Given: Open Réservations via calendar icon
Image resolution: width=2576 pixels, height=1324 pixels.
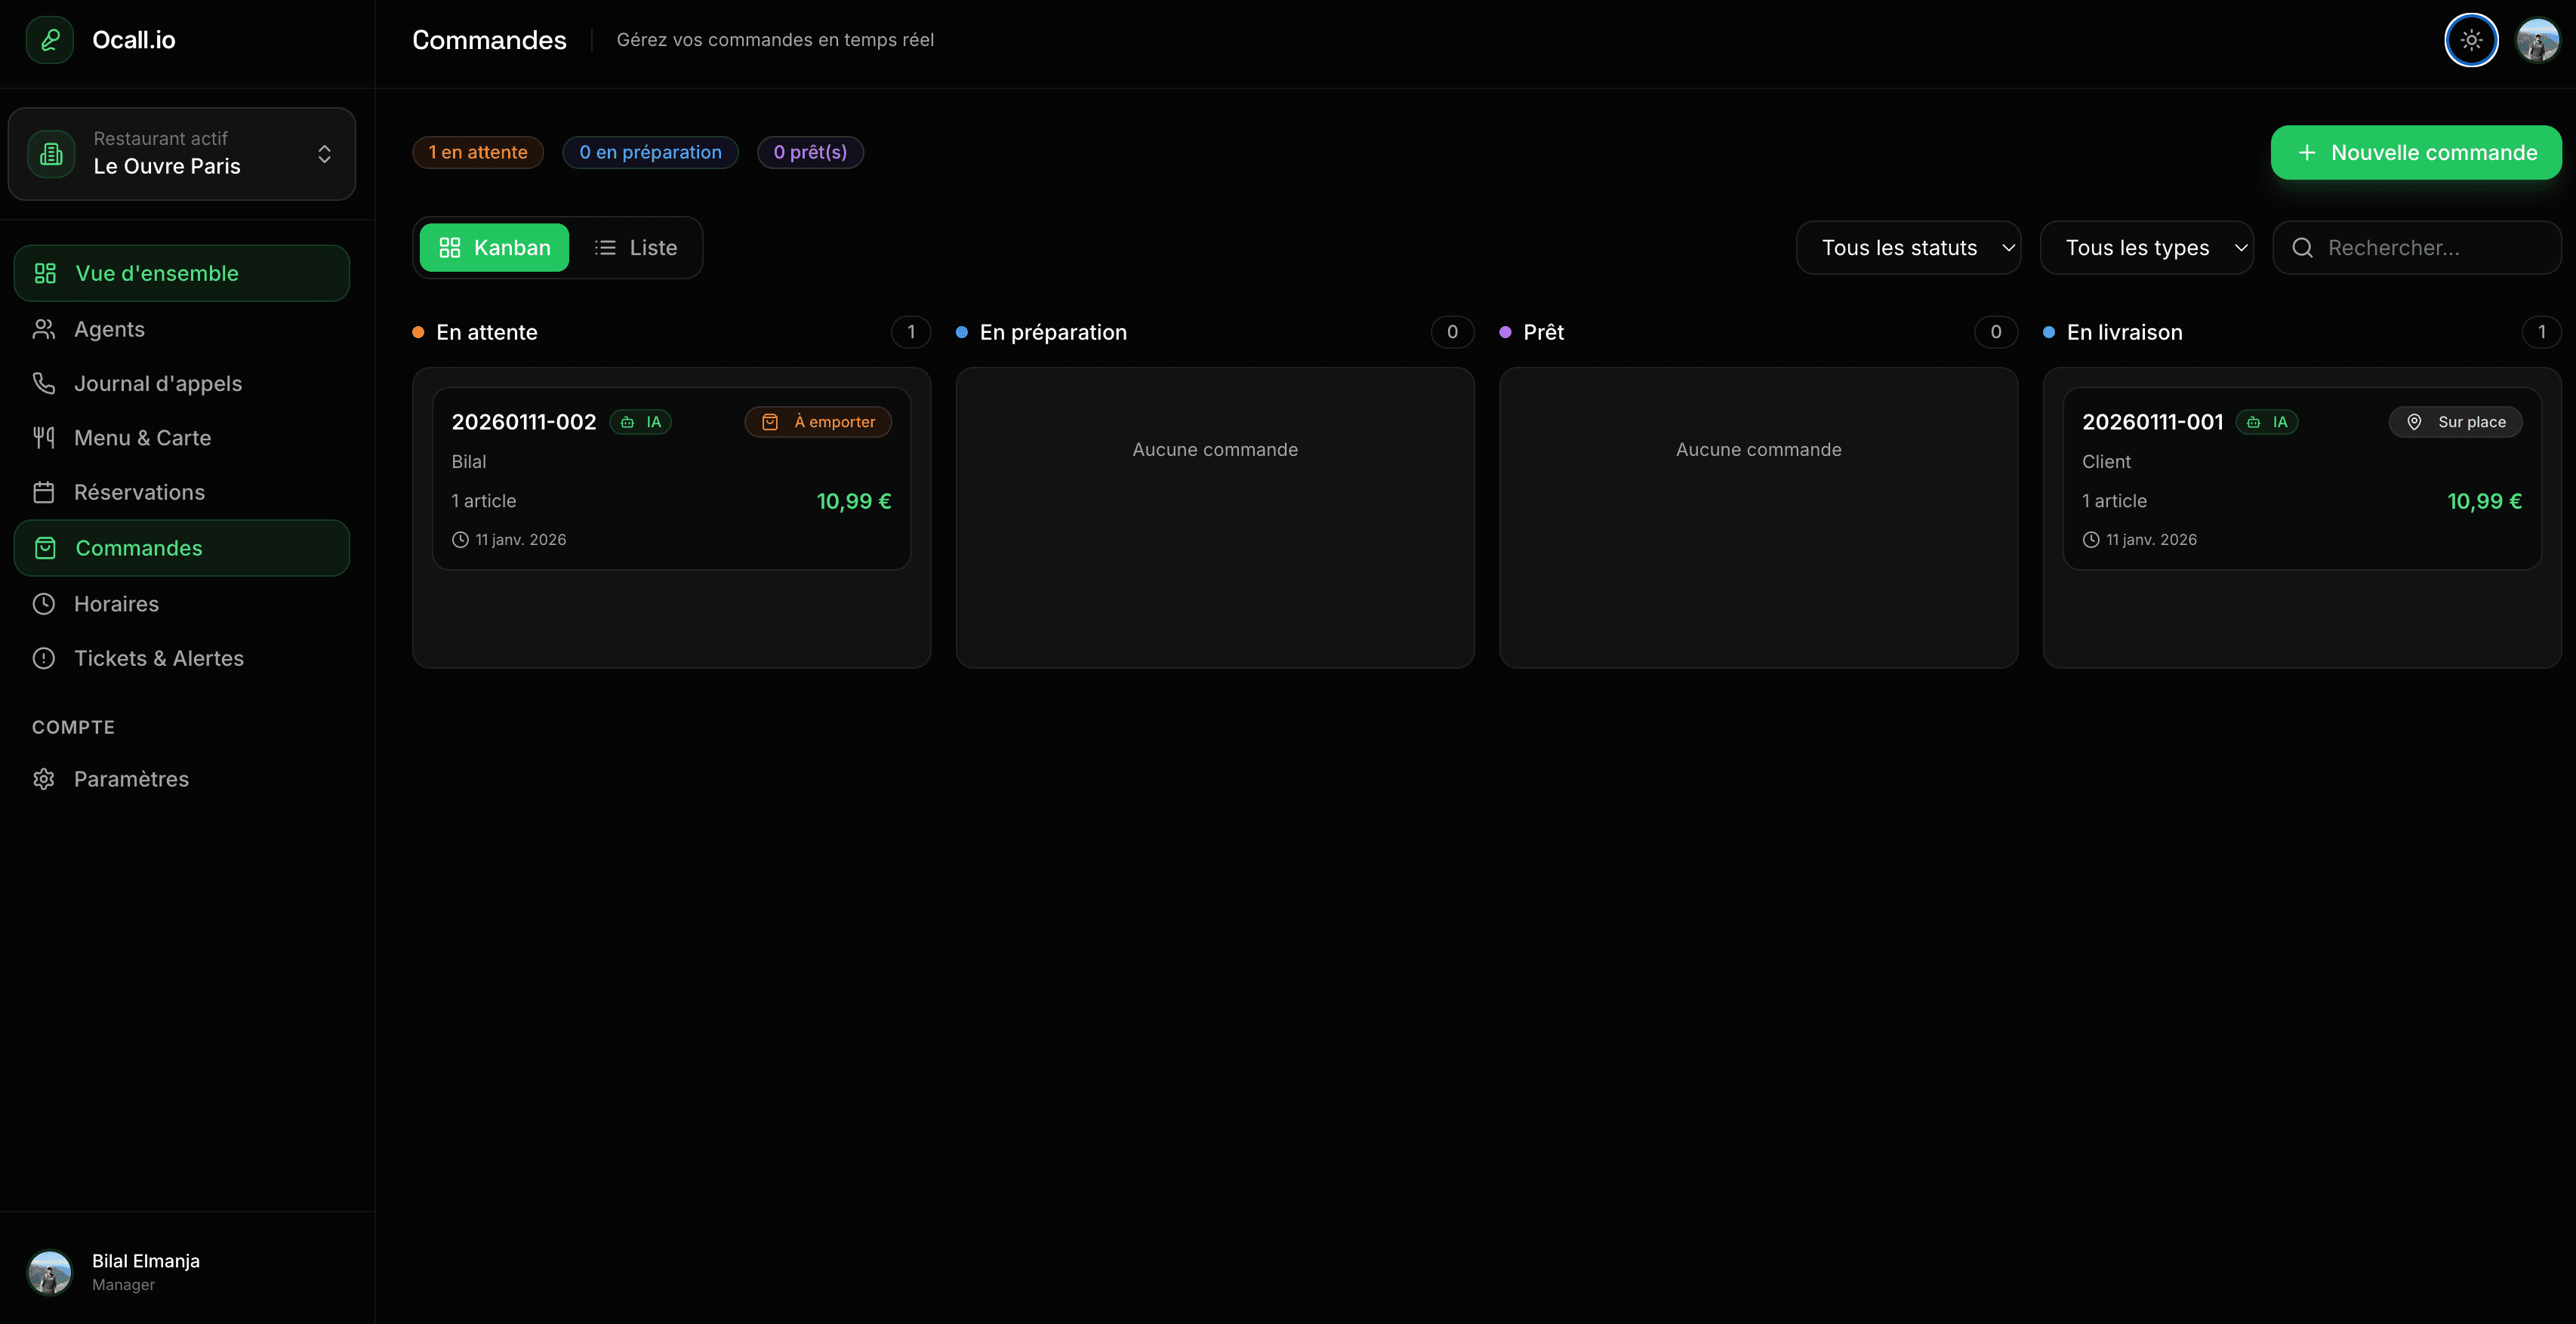Looking at the screenshot, I should pyautogui.click(x=44, y=492).
